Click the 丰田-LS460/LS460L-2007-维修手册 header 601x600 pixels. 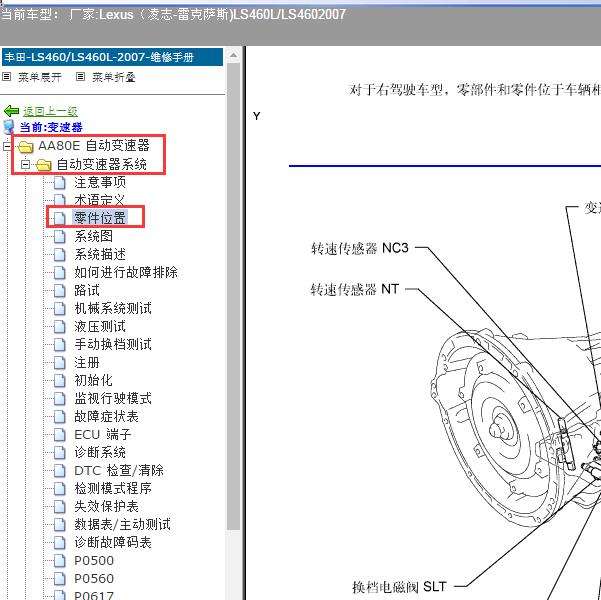point(112,57)
